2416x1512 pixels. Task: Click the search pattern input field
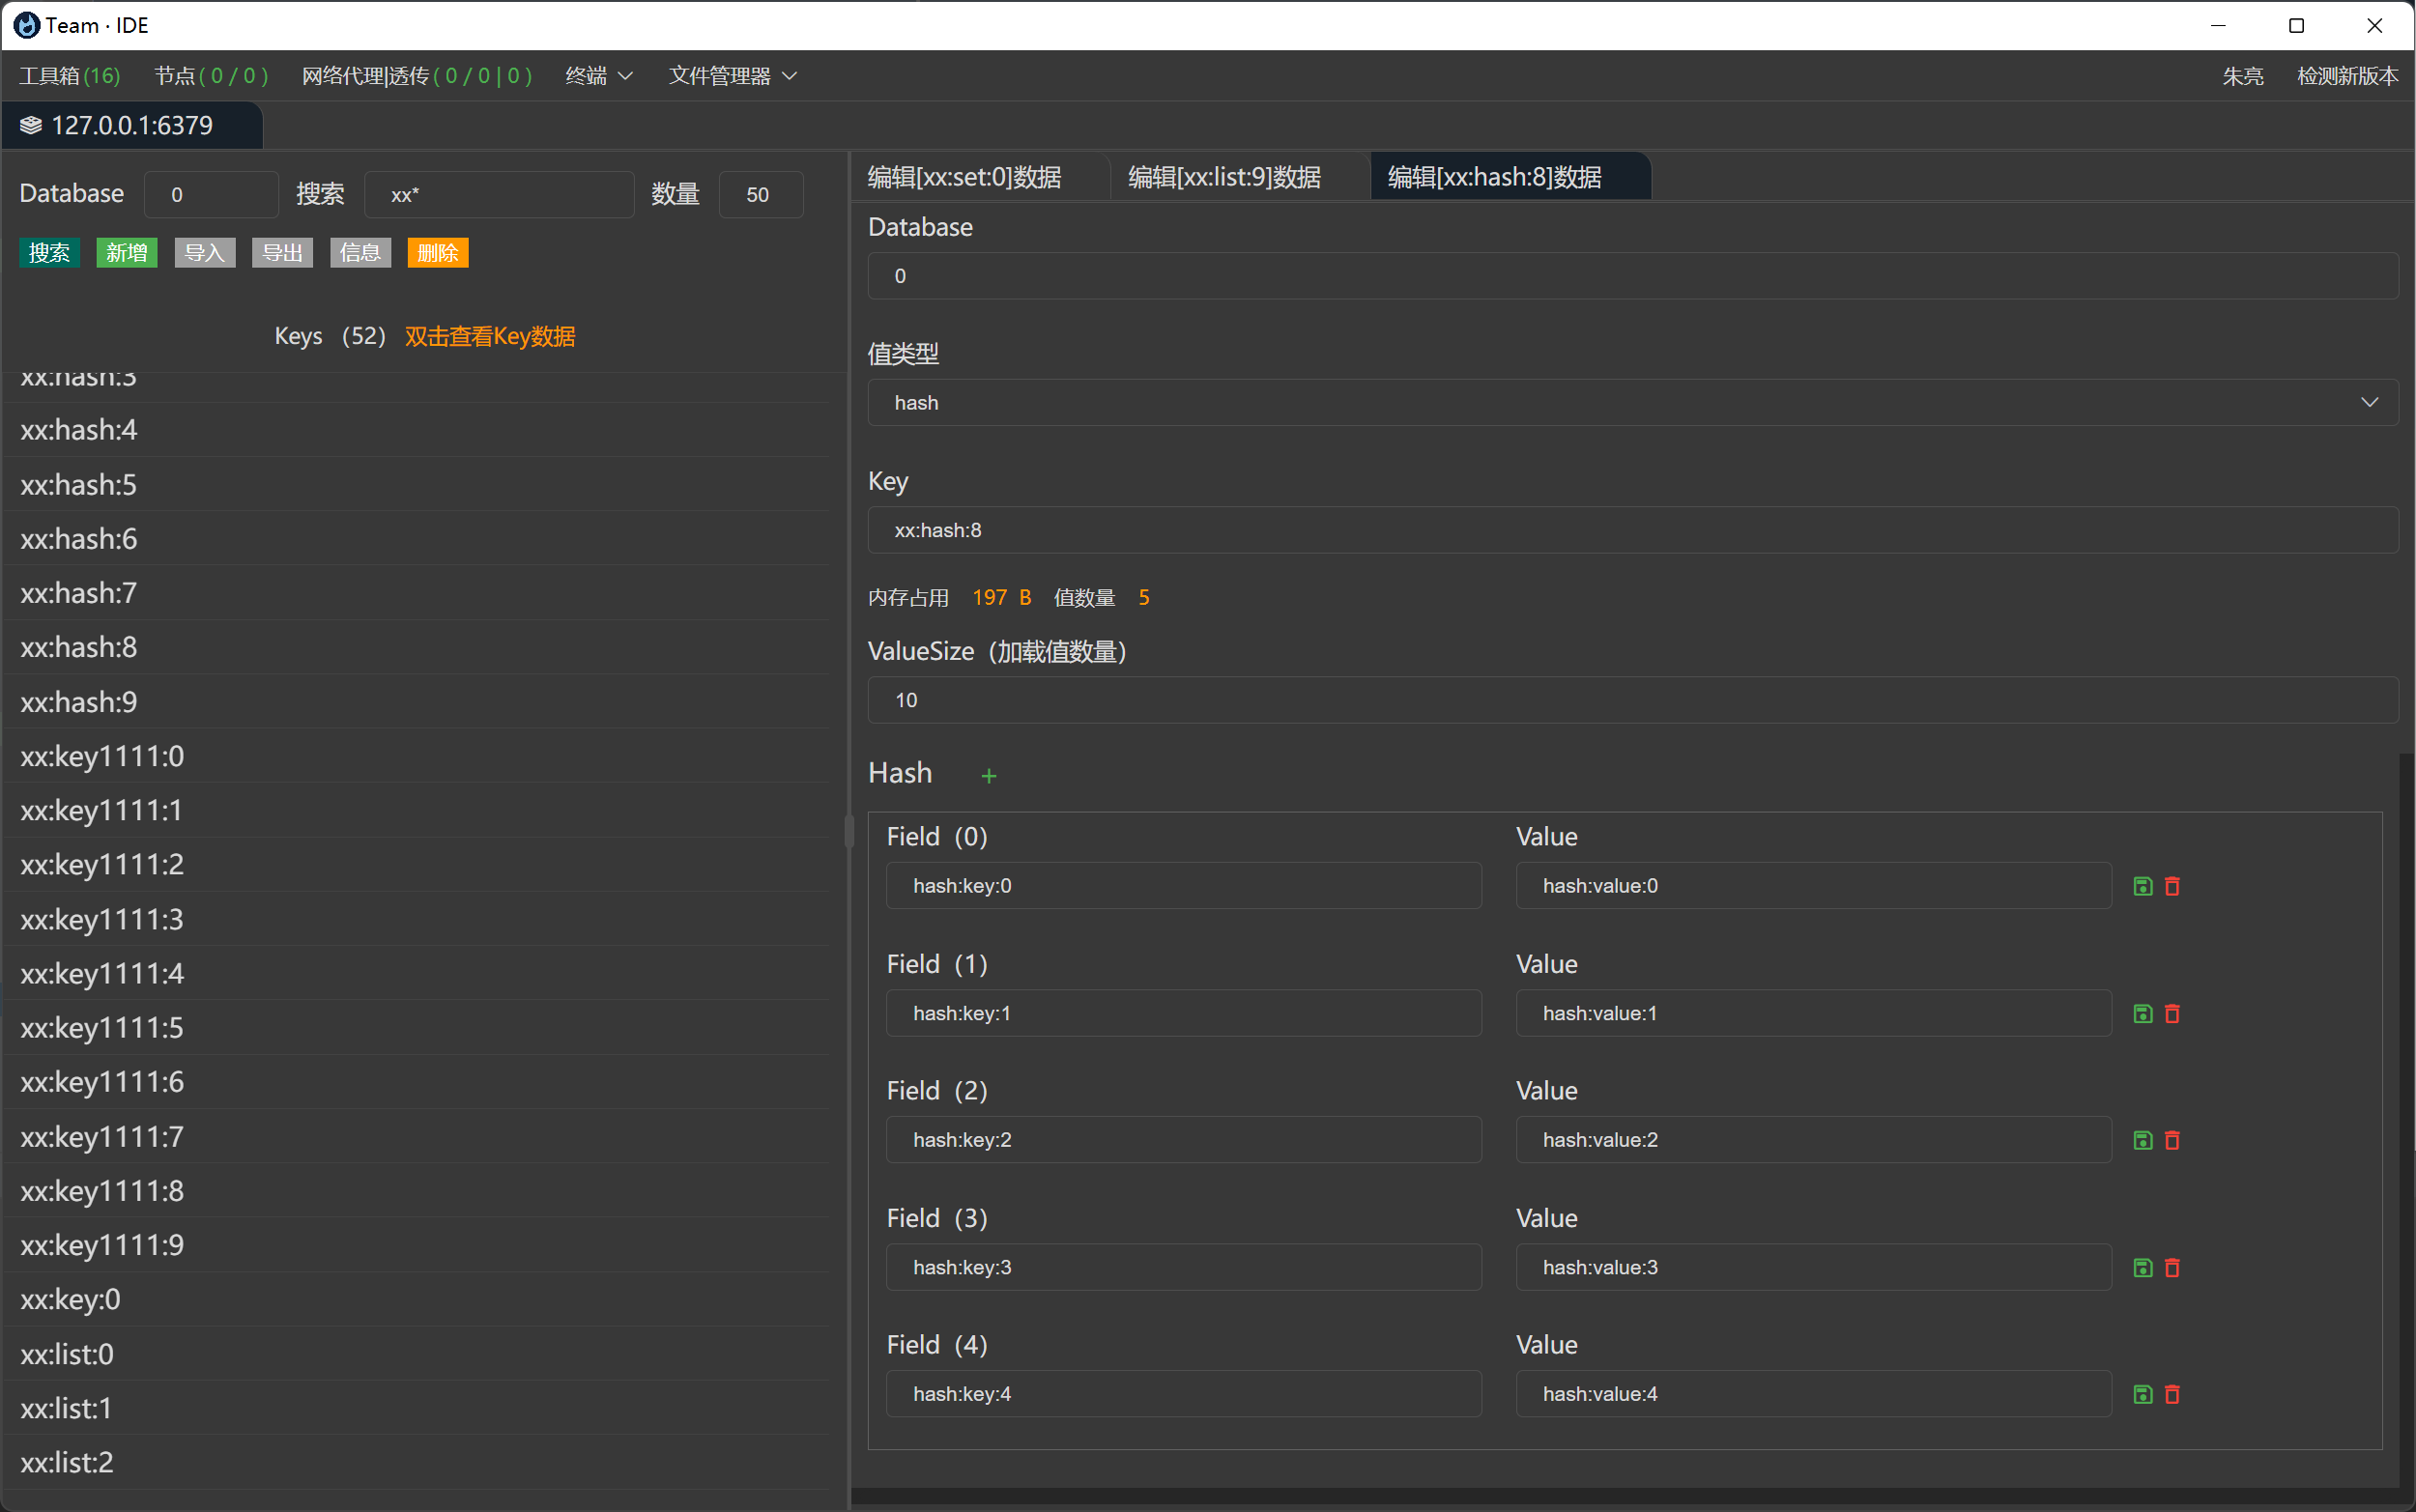498,195
